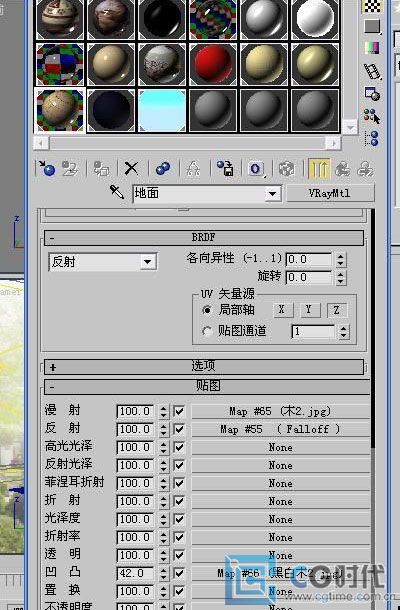Toggle 菲涅耳折射 map checkbox
The width and height of the screenshot is (400, 610).
[x=179, y=483]
